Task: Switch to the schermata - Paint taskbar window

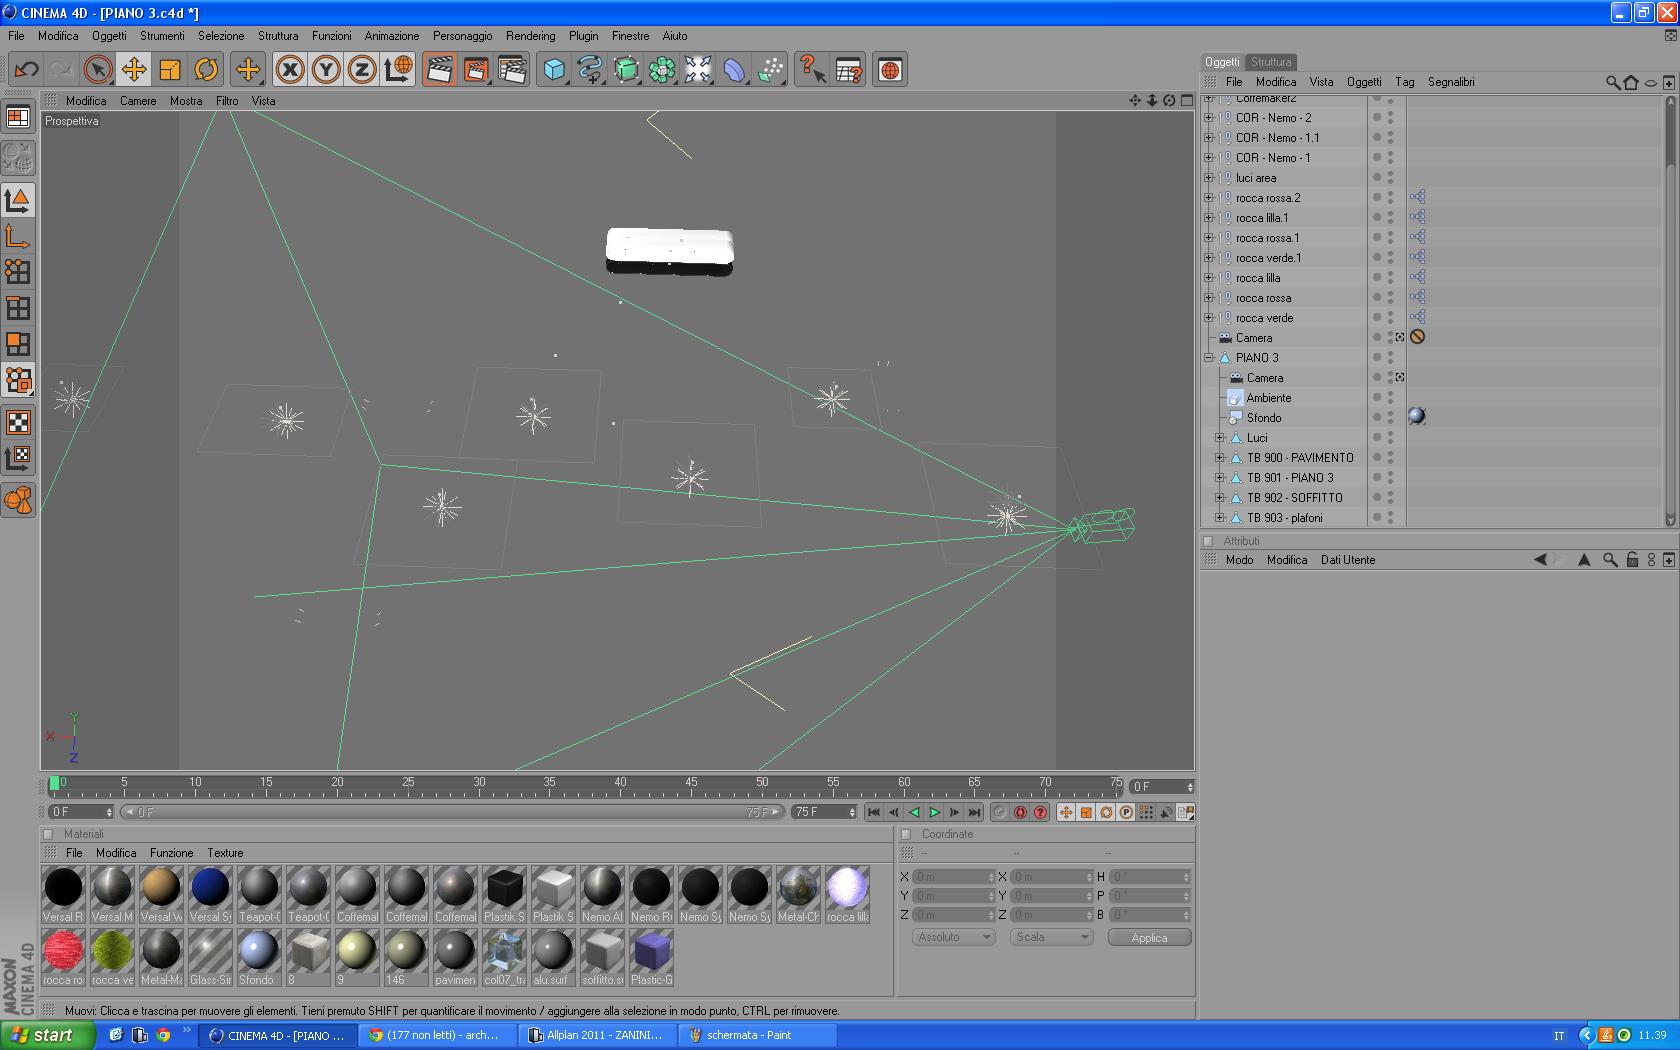Action: (757, 1035)
